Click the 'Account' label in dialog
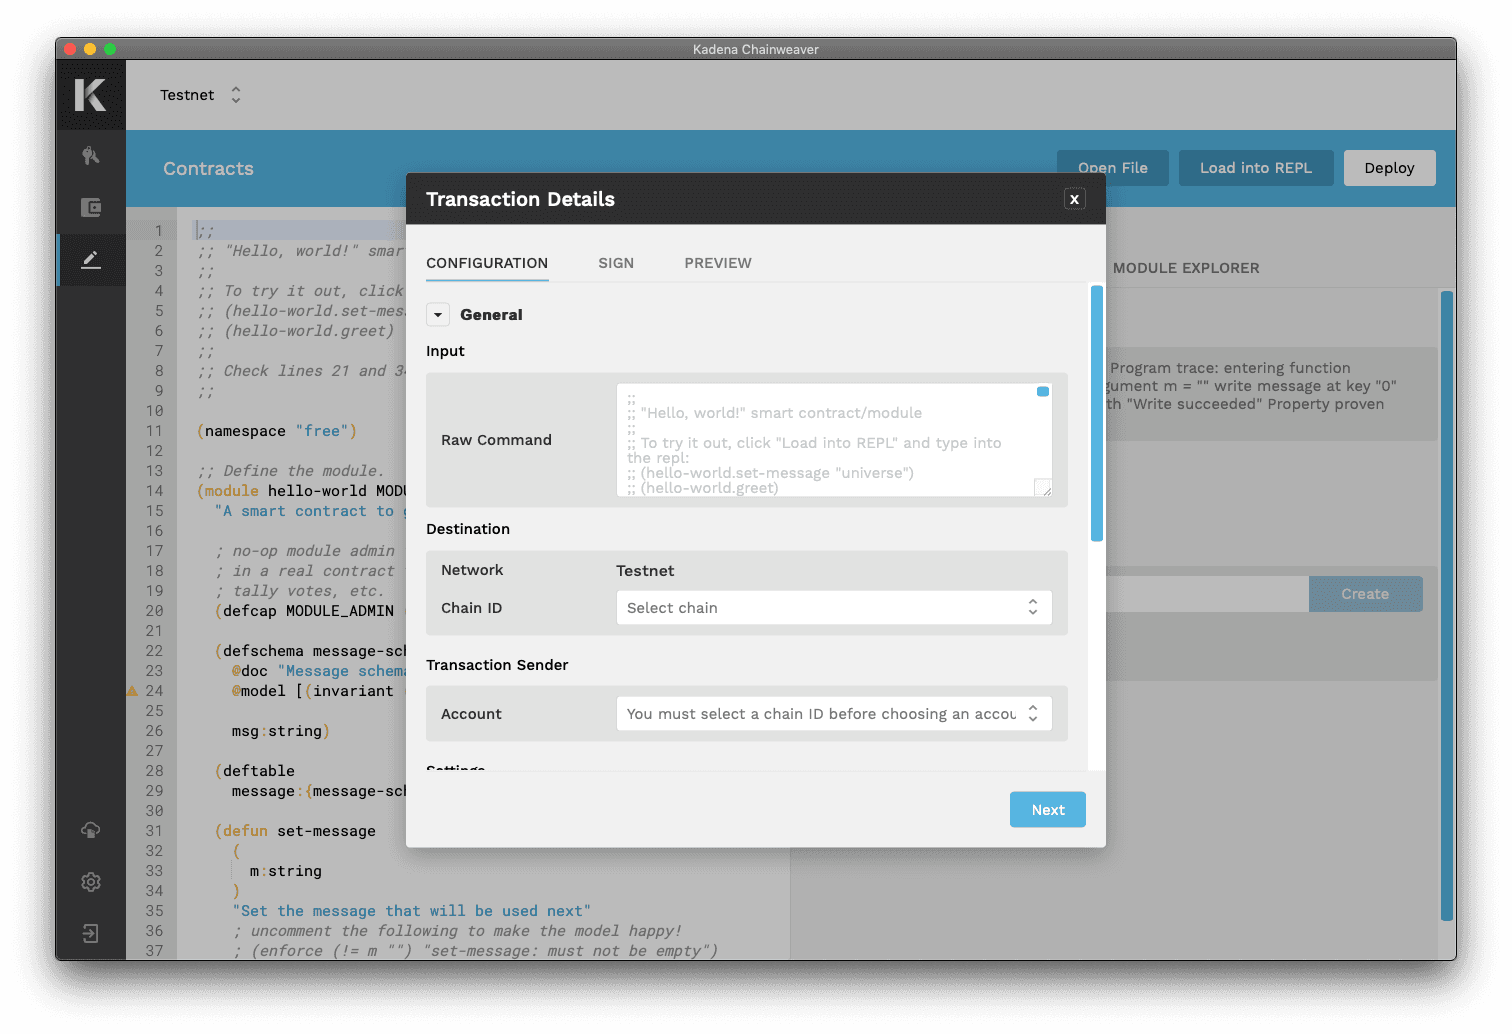The width and height of the screenshot is (1512, 1034). (471, 714)
